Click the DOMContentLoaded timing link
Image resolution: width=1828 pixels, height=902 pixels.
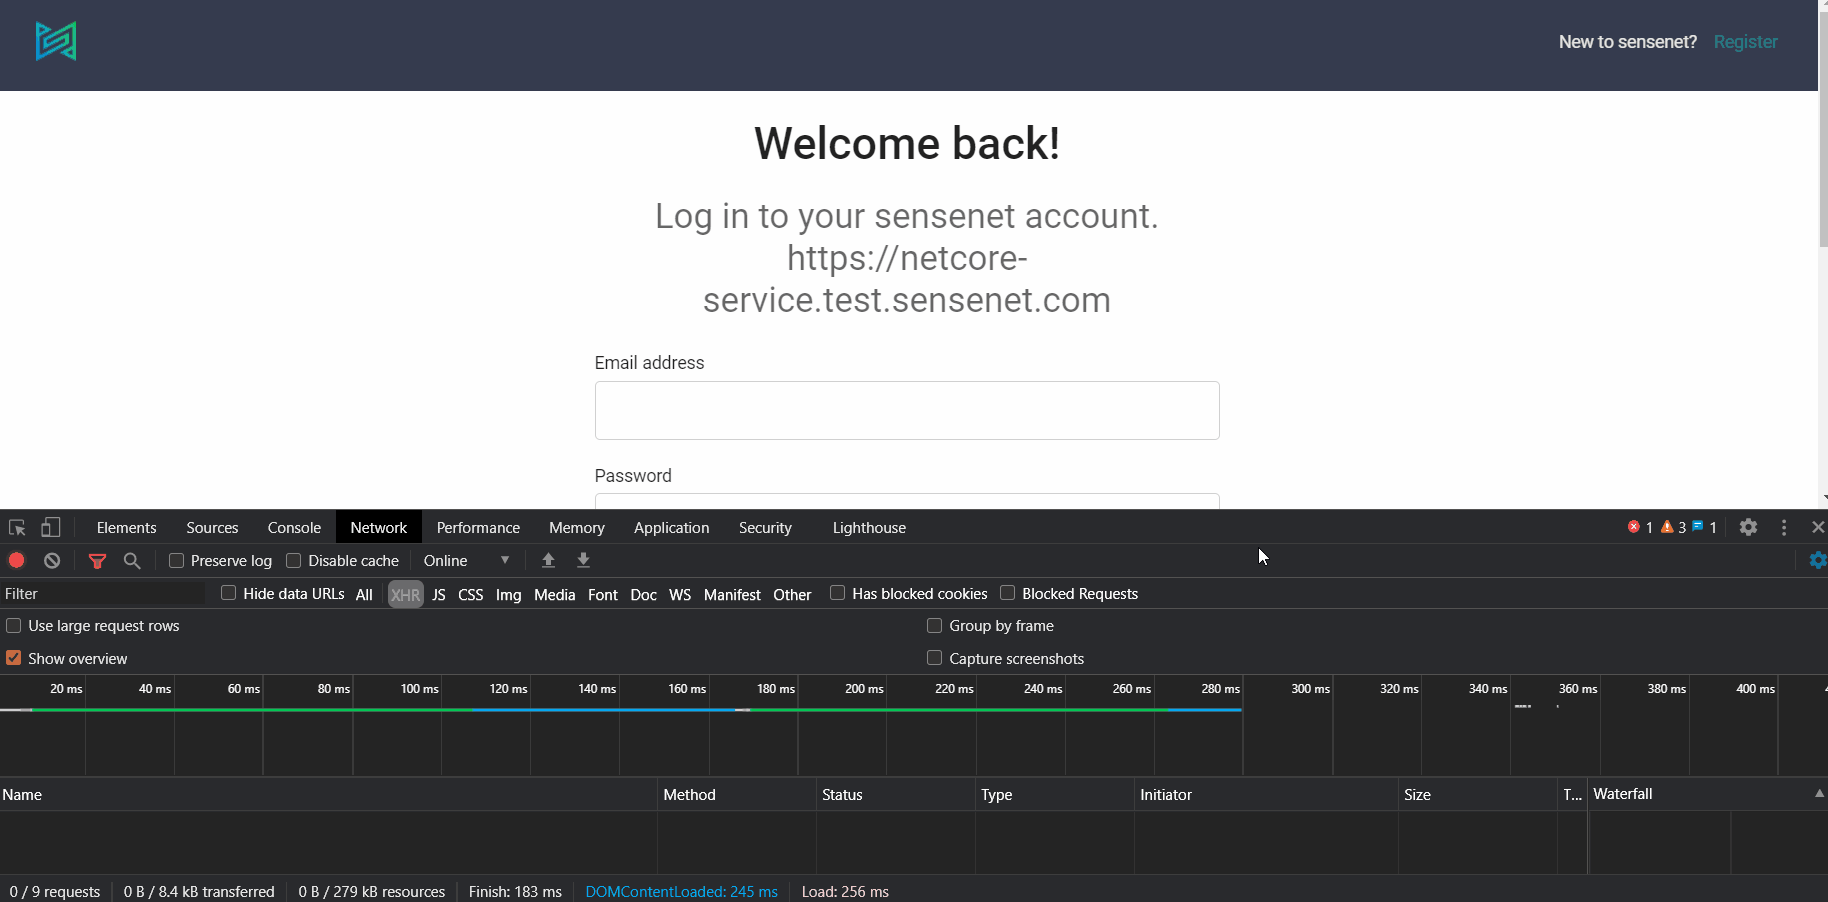[x=681, y=891]
